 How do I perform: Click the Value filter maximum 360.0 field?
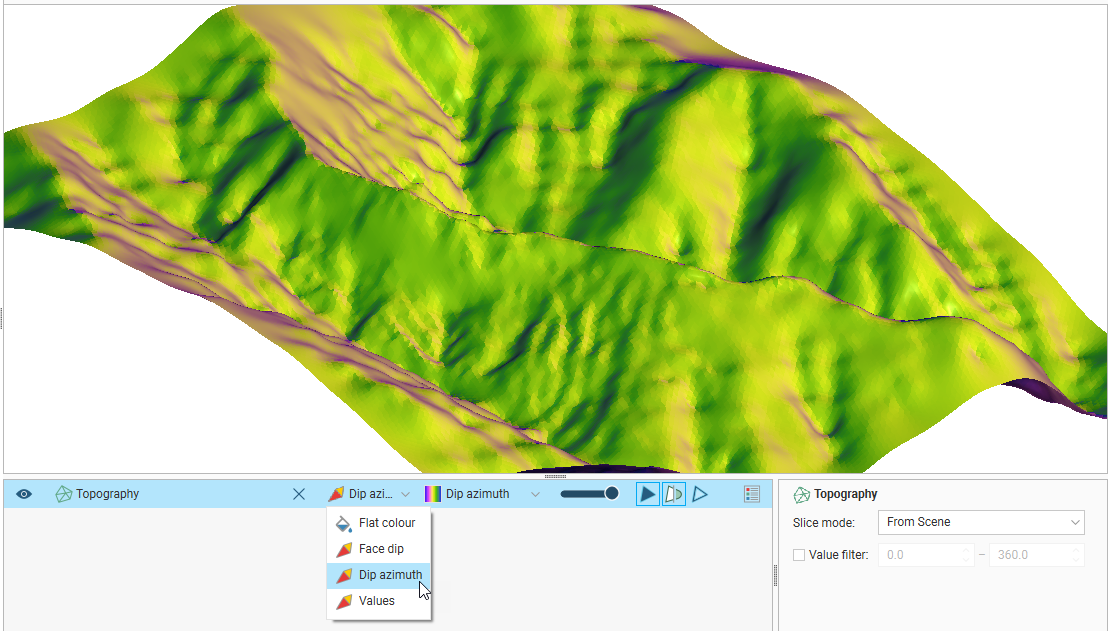(1029, 555)
